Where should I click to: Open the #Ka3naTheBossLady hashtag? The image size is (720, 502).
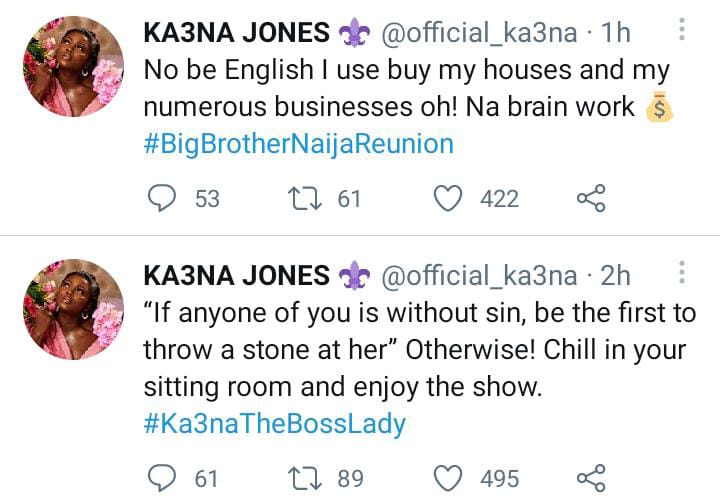pos(275,424)
